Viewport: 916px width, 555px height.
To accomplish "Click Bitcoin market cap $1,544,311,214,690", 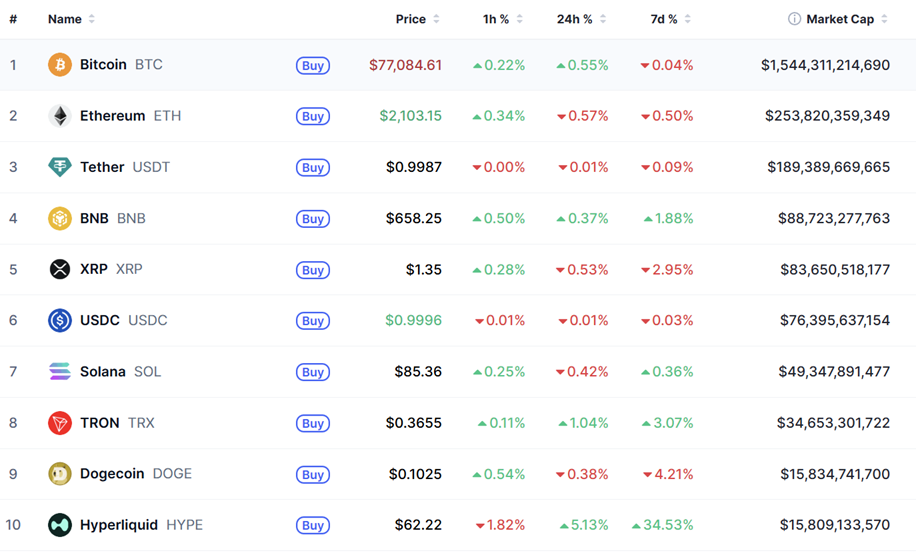I will coord(825,65).
